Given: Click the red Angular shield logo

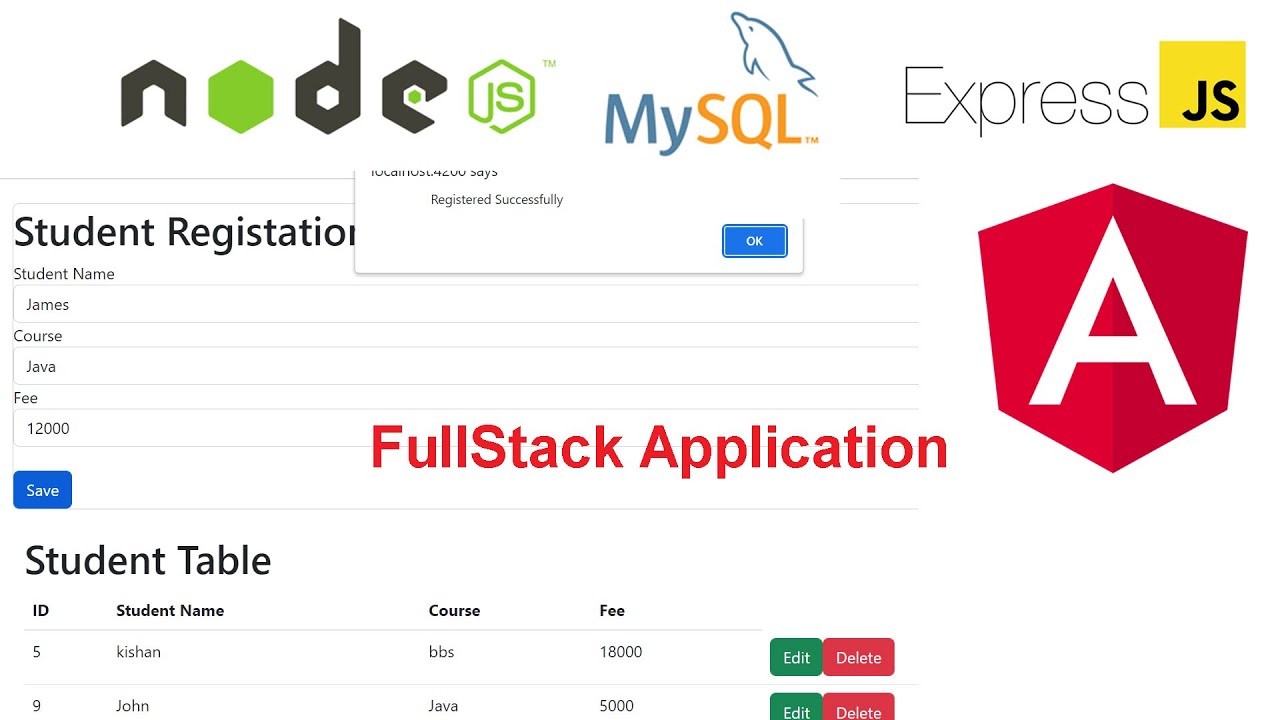Looking at the screenshot, I should point(1112,327).
